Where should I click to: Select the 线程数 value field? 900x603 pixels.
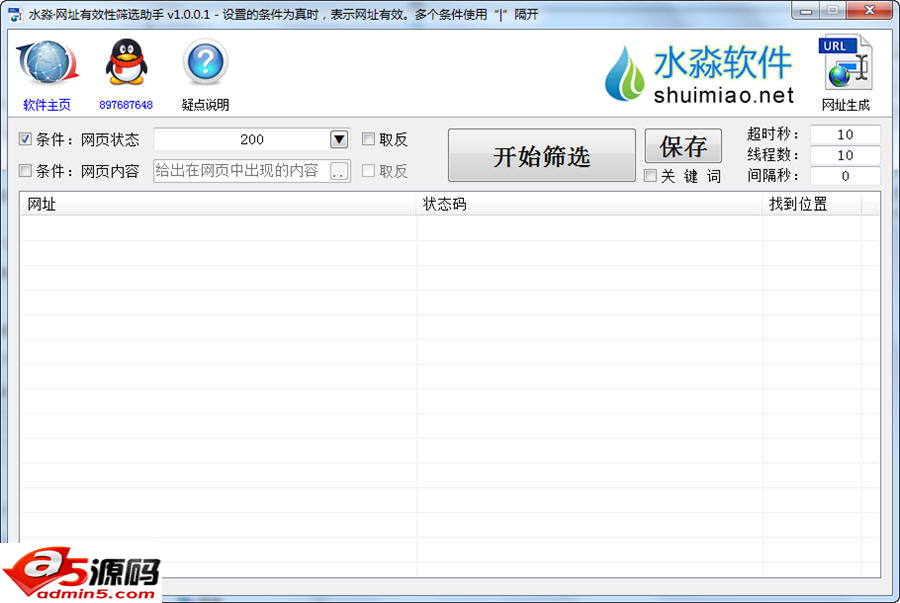point(845,155)
